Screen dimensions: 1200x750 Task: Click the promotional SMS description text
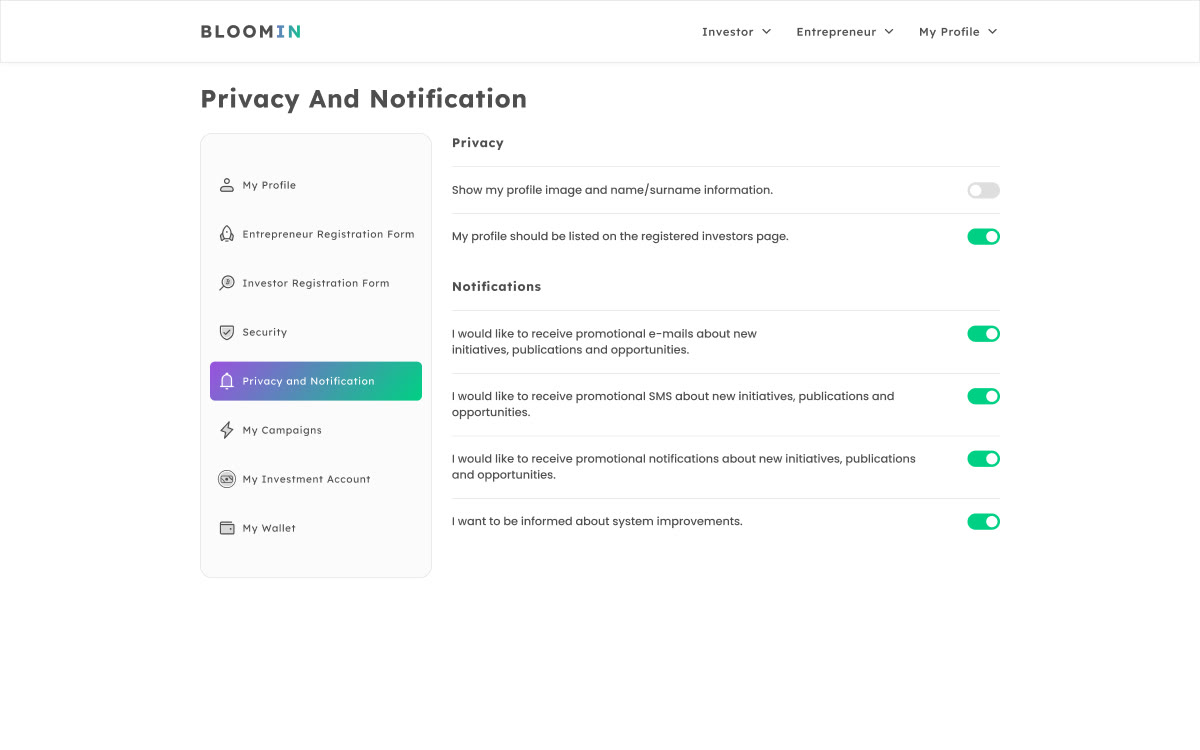673,404
